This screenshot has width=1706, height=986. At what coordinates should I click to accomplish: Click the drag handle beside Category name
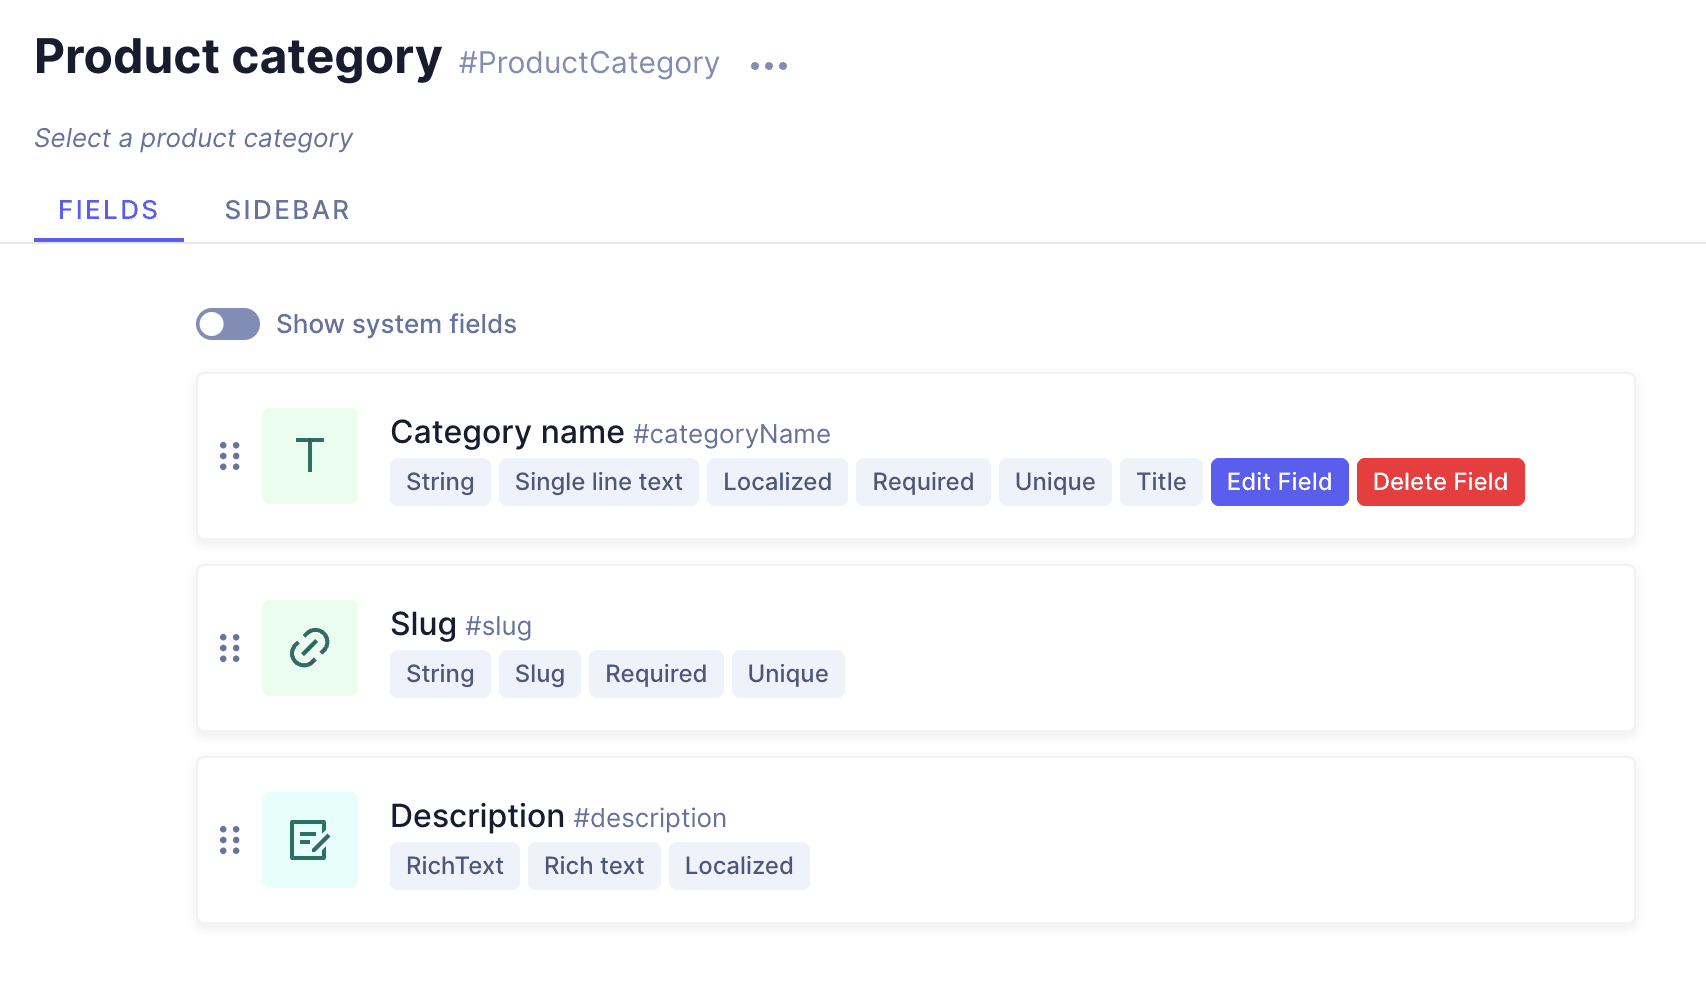click(x=230, y=455)
